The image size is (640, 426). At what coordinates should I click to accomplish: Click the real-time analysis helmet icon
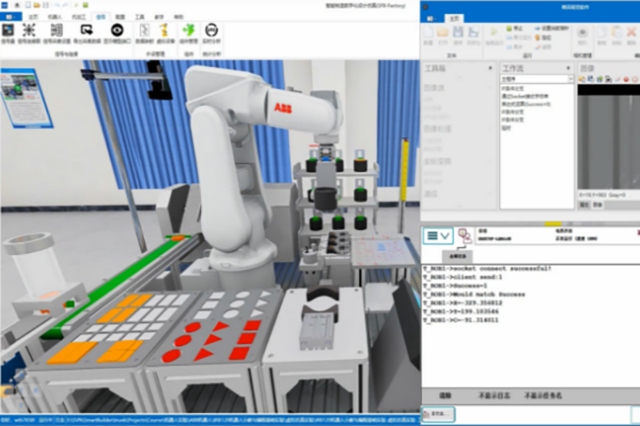[211, 30]
